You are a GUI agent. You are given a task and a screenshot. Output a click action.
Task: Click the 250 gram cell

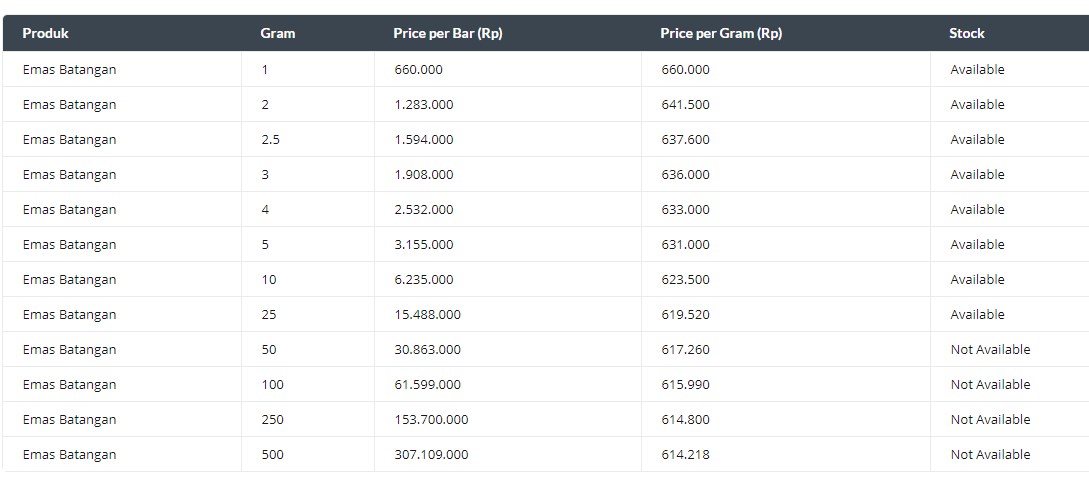point(272,419)
